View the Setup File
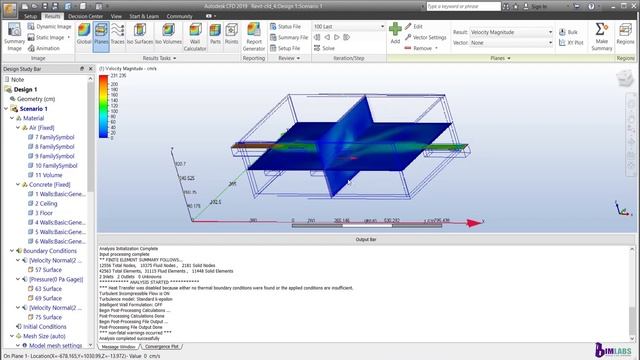This screenshot has height=360, width=640. 285,48
